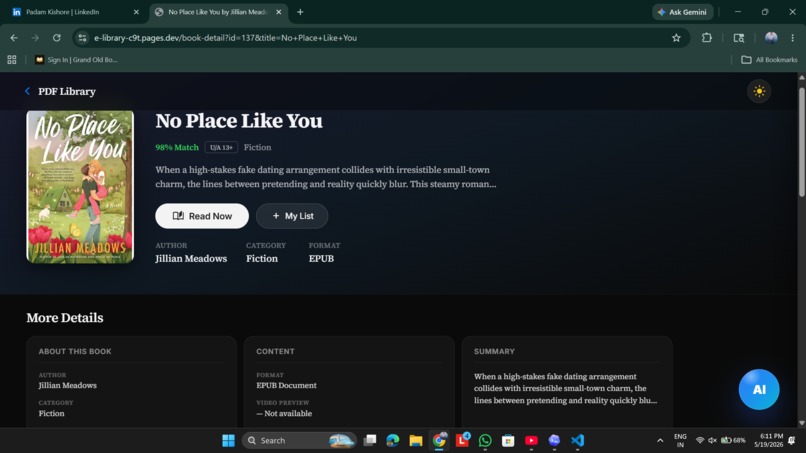Bookmark this page with the star icon
This screenshot has height=453, width=806.
[x=676, y=38]
